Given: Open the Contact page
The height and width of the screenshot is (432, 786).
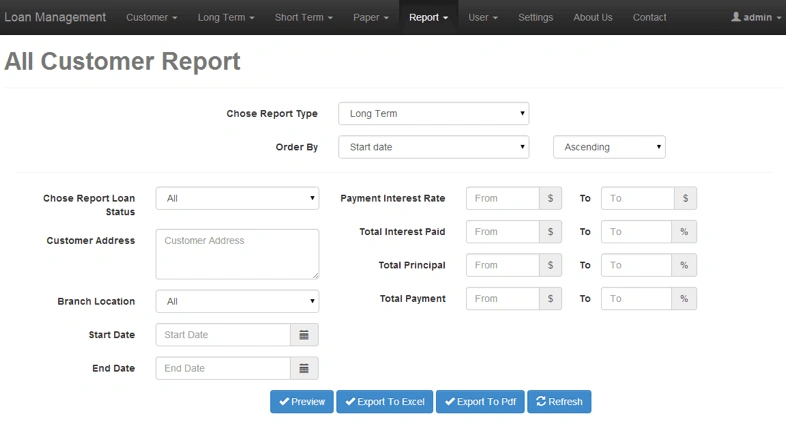Looking at the screenshot, I should [649, 17].
